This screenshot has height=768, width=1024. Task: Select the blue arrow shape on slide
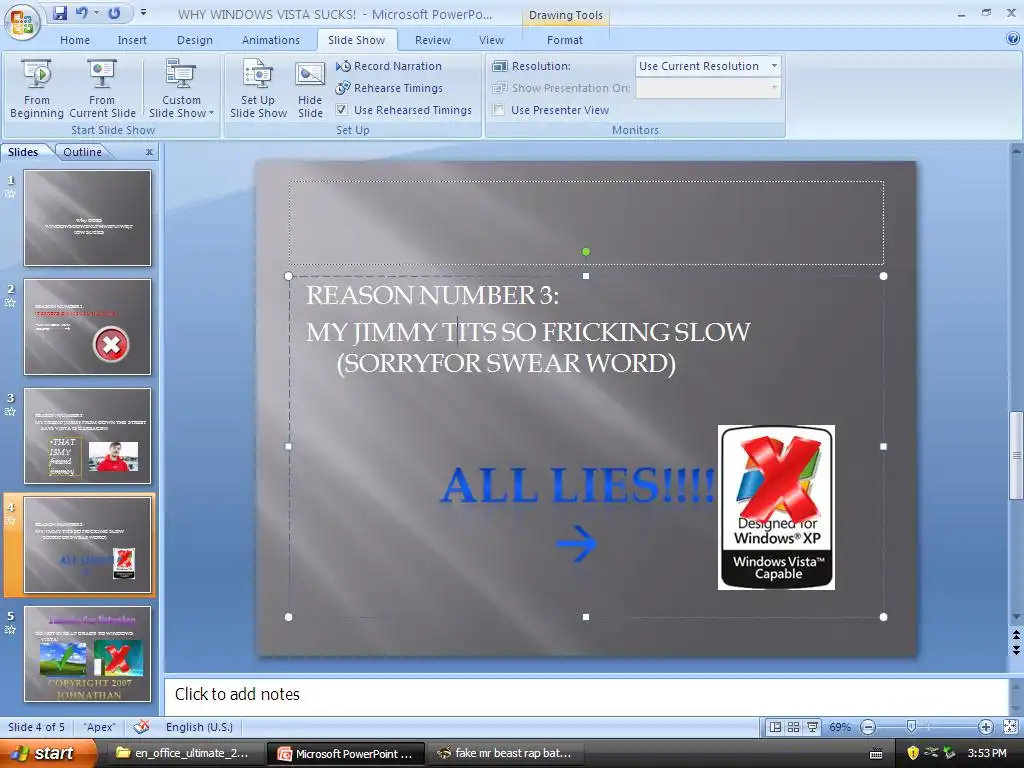point(577,543)
